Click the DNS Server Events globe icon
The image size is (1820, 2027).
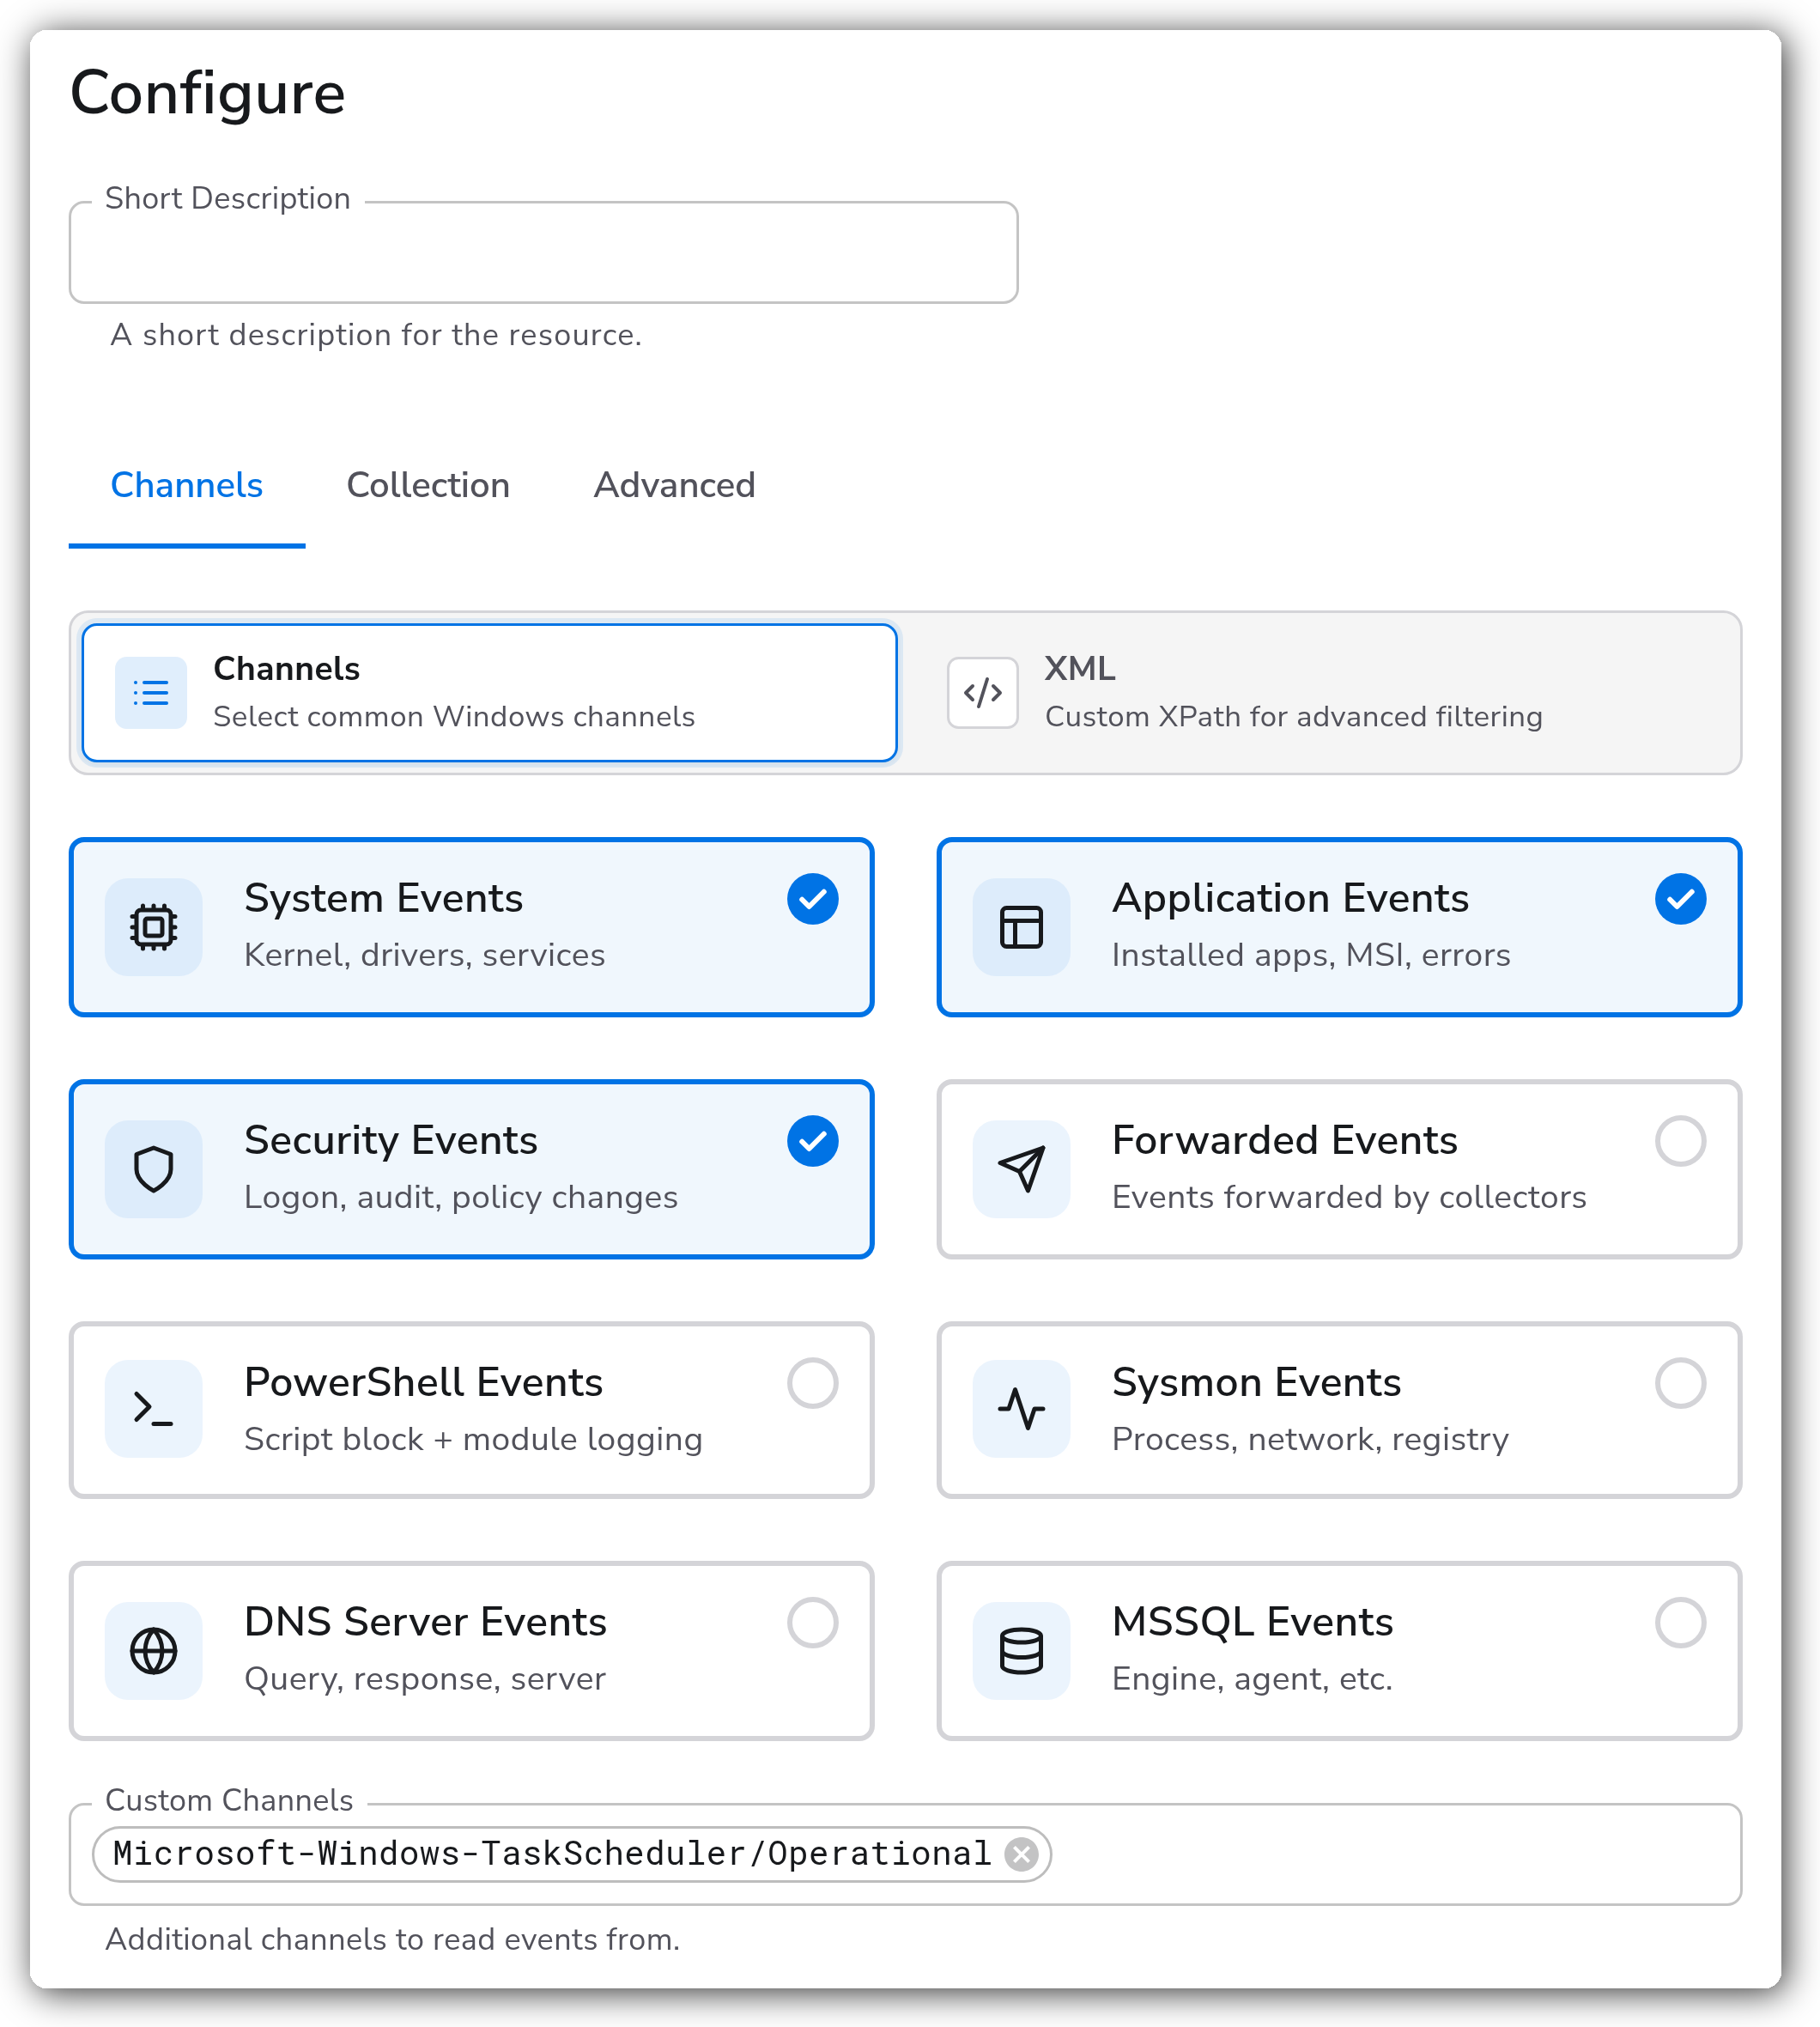point(154,1651)
